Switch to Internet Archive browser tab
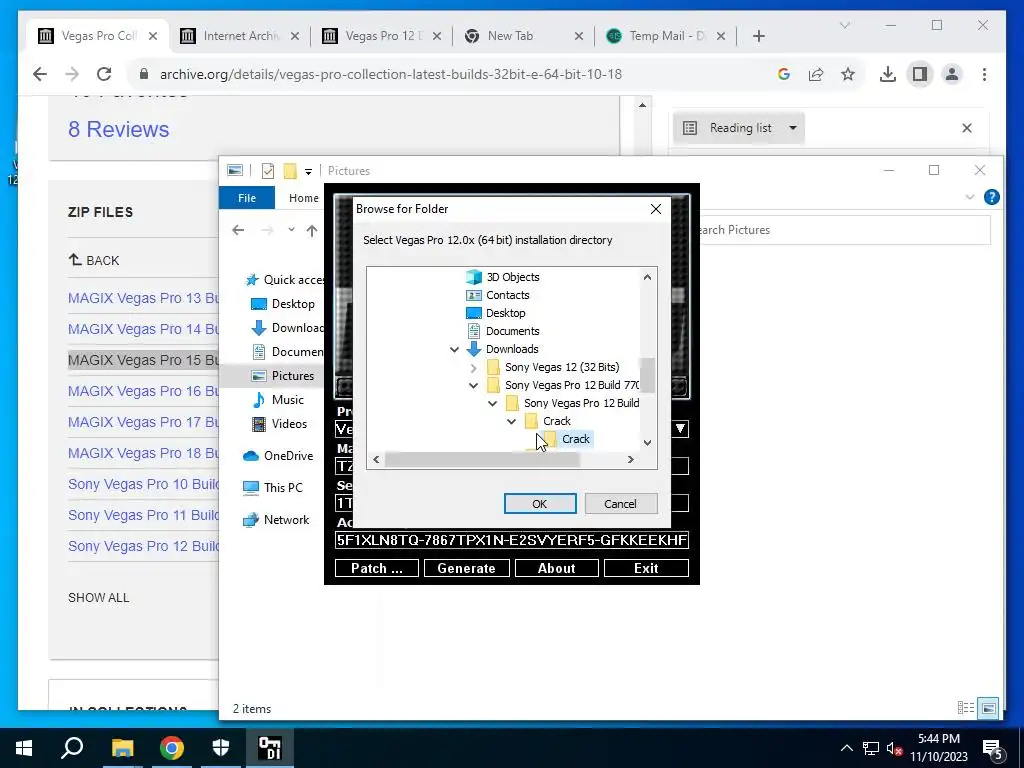This screenshot has height=768, width=1024. [240, 36]
